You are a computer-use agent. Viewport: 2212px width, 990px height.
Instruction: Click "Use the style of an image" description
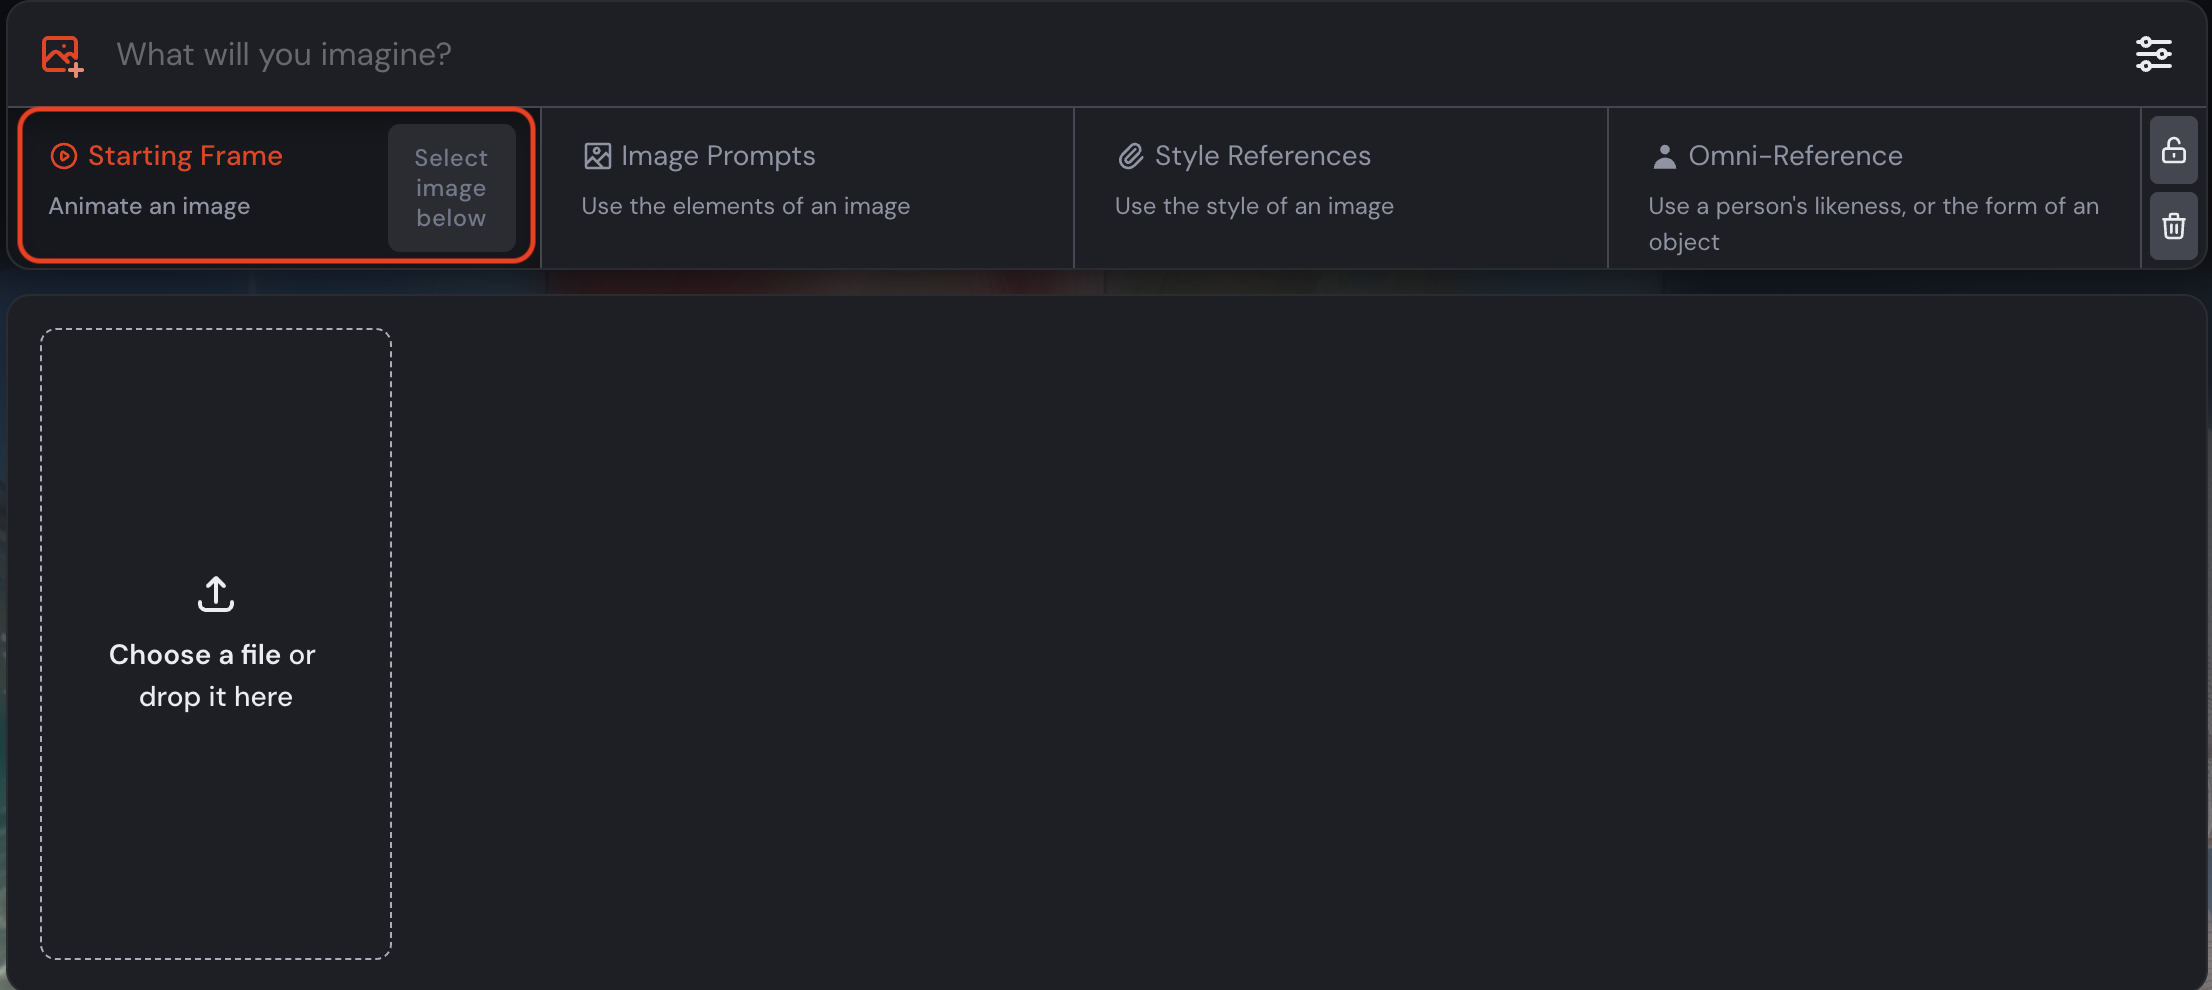[x=1254, y=206]
